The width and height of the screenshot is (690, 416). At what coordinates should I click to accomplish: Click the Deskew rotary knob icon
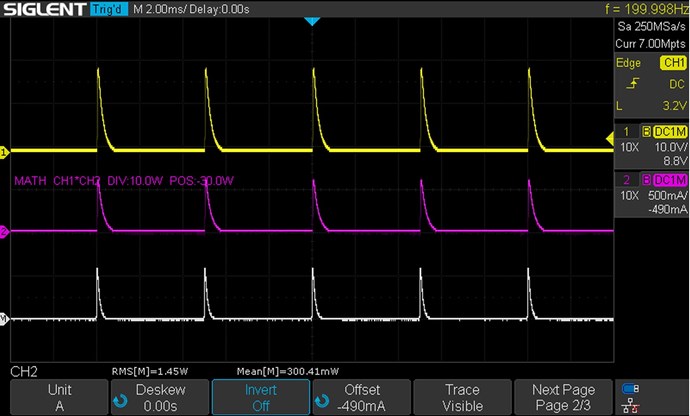click(x=120, y=401)
